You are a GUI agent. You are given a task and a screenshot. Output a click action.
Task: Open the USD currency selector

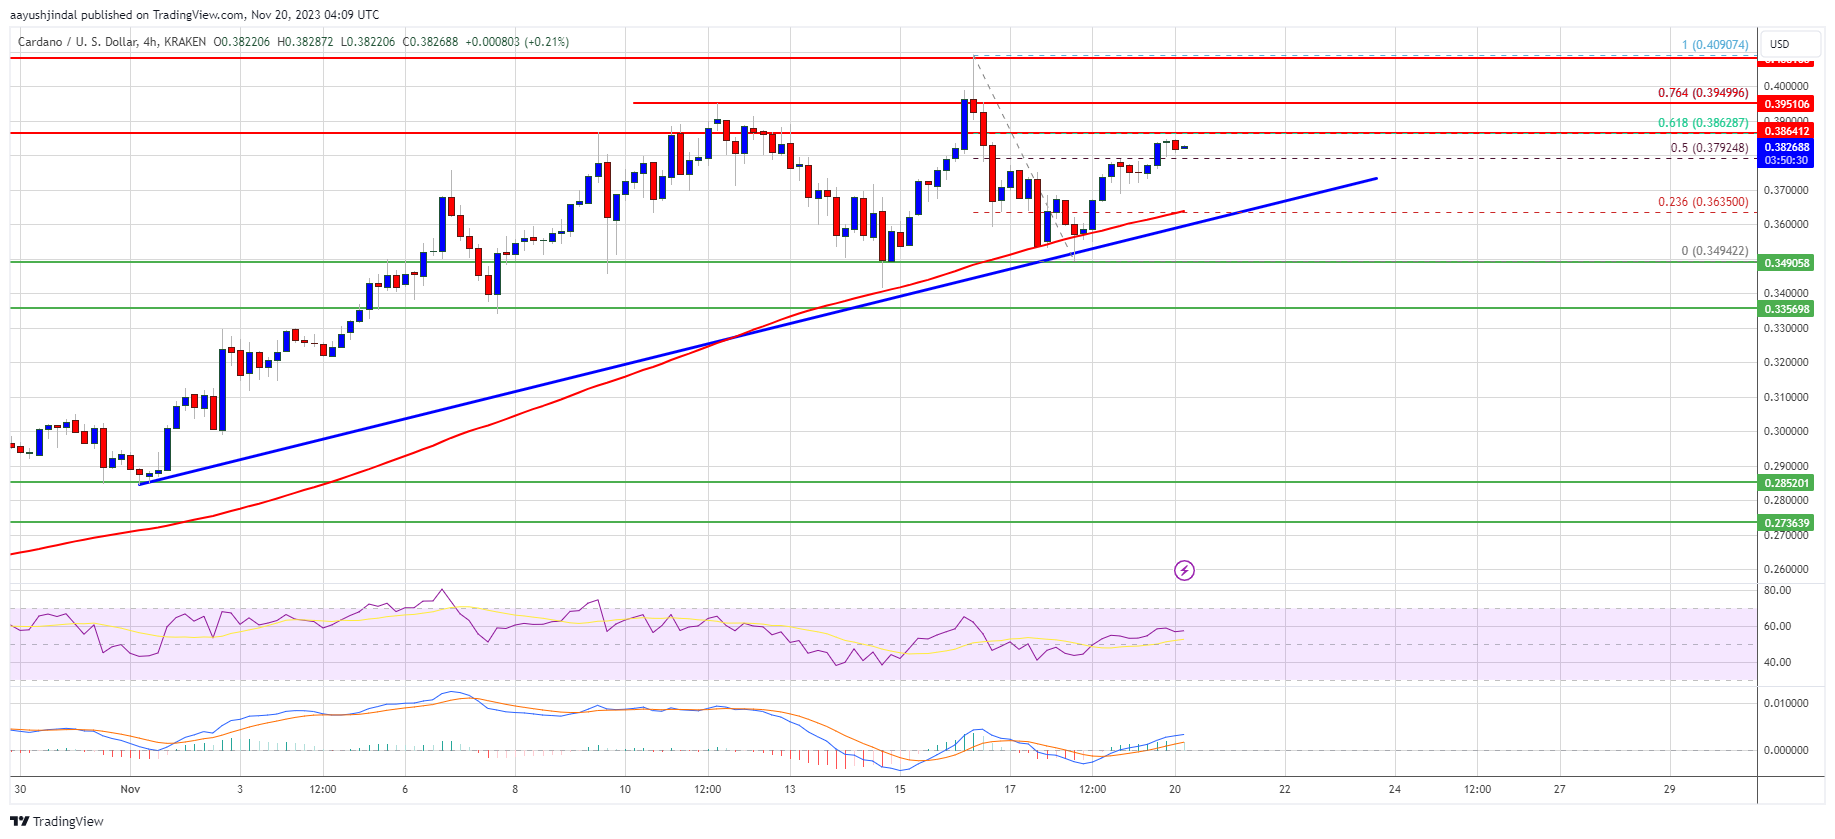[1780, 44]
